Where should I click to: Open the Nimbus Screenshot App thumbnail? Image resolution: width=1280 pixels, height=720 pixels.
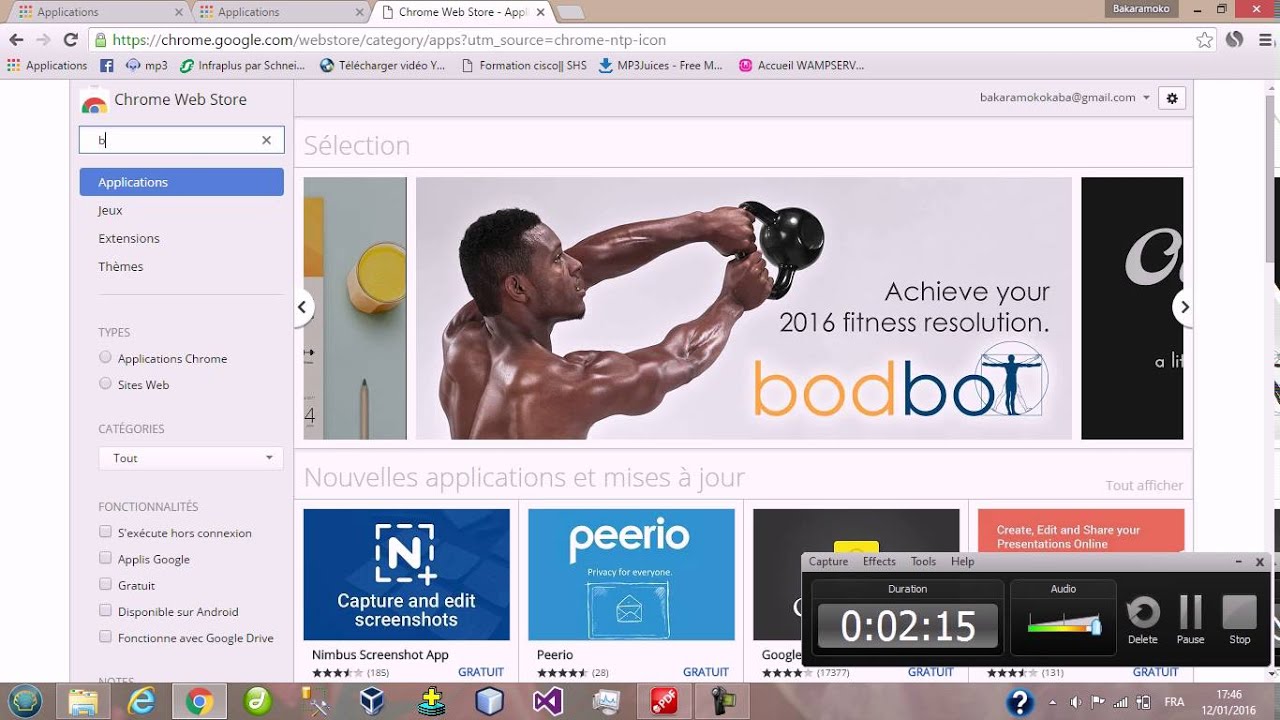tap(406, 574)
